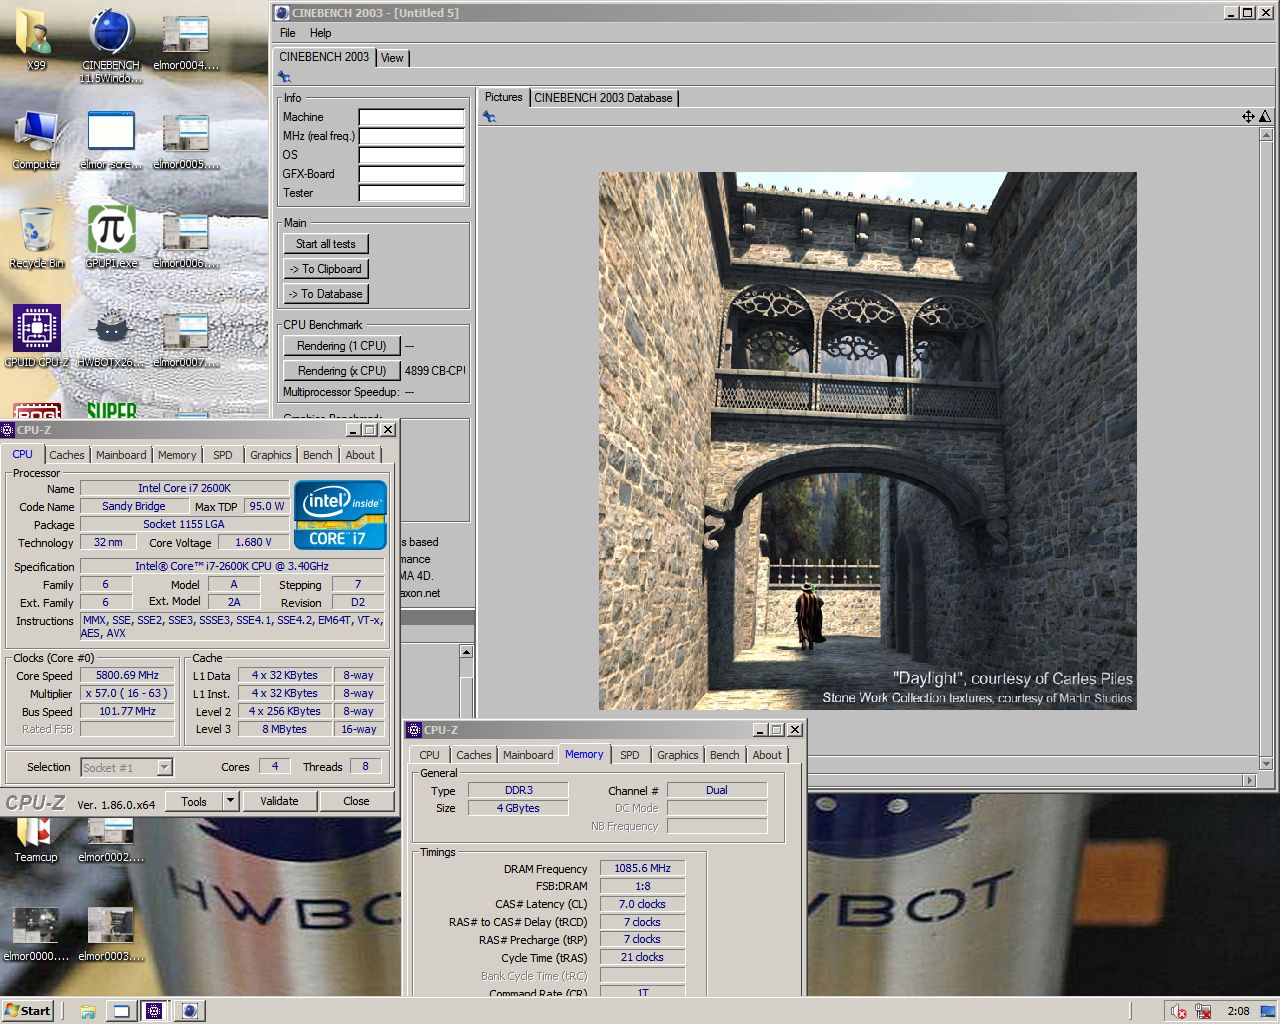Click the volume icon in the system tray
1280x1024 pixels.
[x=1179, y=1011]
